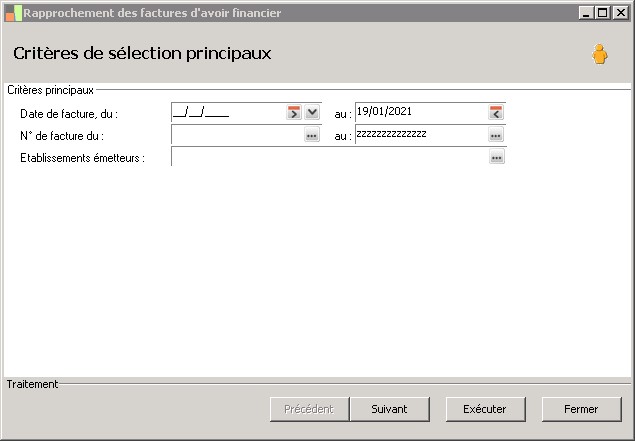Open calendar picker for end date 19/01/2021
The width and height of the screenshot is (635, 441).
click(x=496, y=113)
